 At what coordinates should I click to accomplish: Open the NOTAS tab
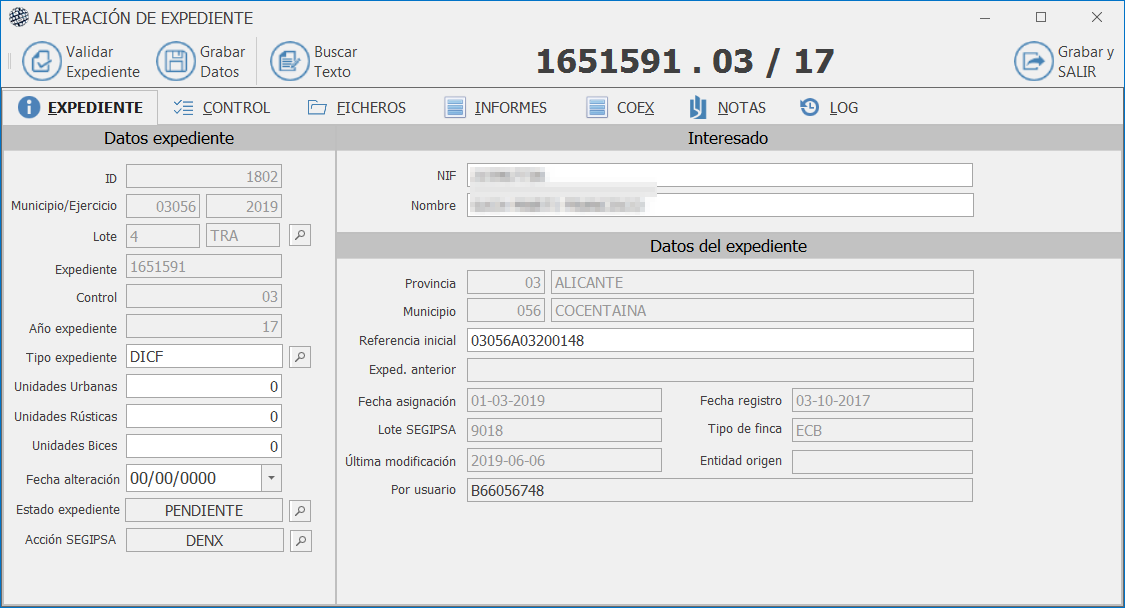(728, 108)
